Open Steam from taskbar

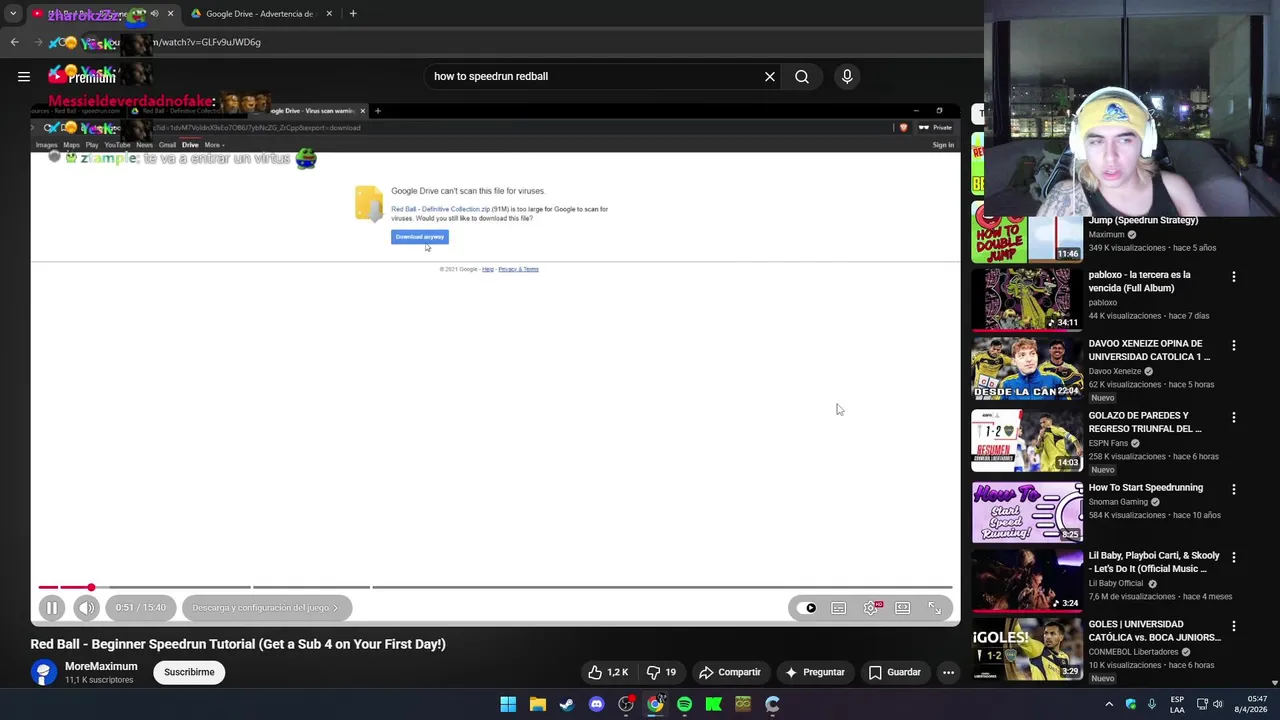pos(567,704)
